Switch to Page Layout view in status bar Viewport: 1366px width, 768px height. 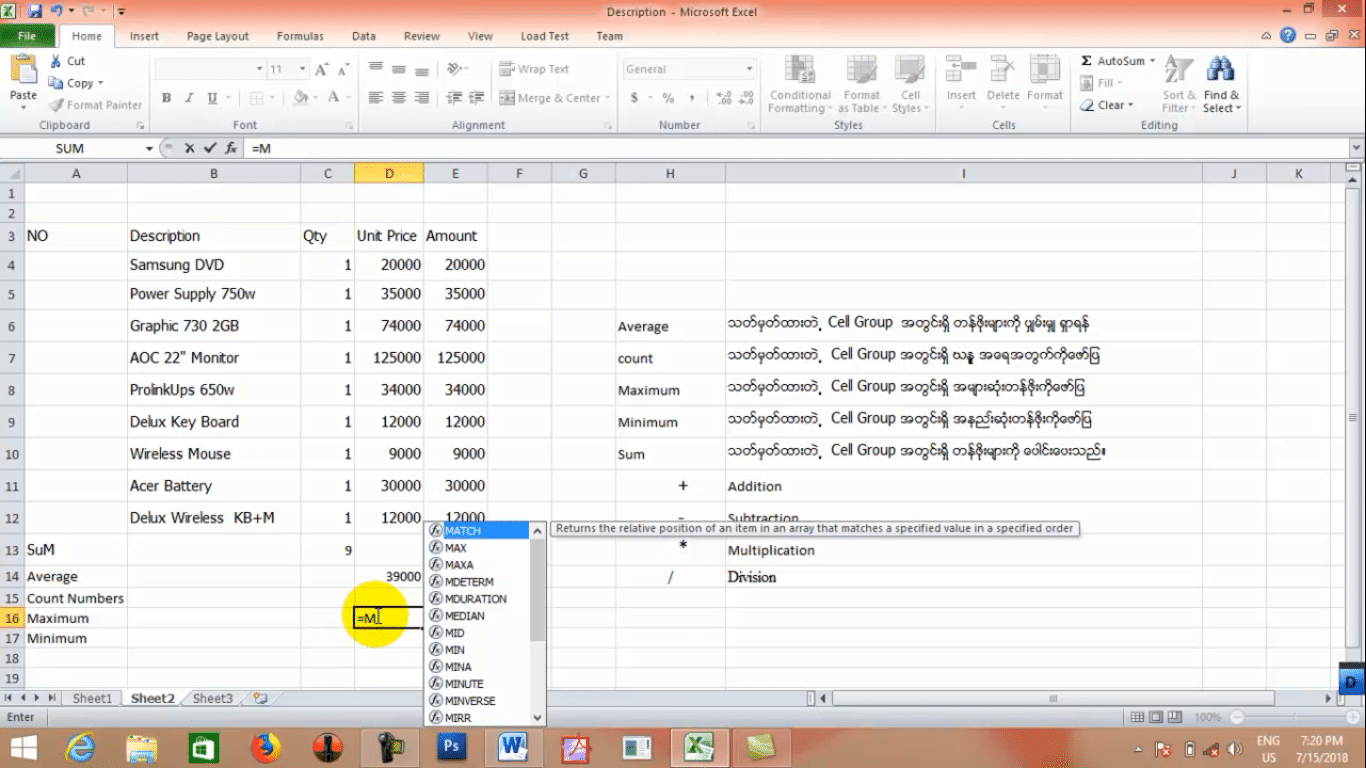coord(1155,717)
